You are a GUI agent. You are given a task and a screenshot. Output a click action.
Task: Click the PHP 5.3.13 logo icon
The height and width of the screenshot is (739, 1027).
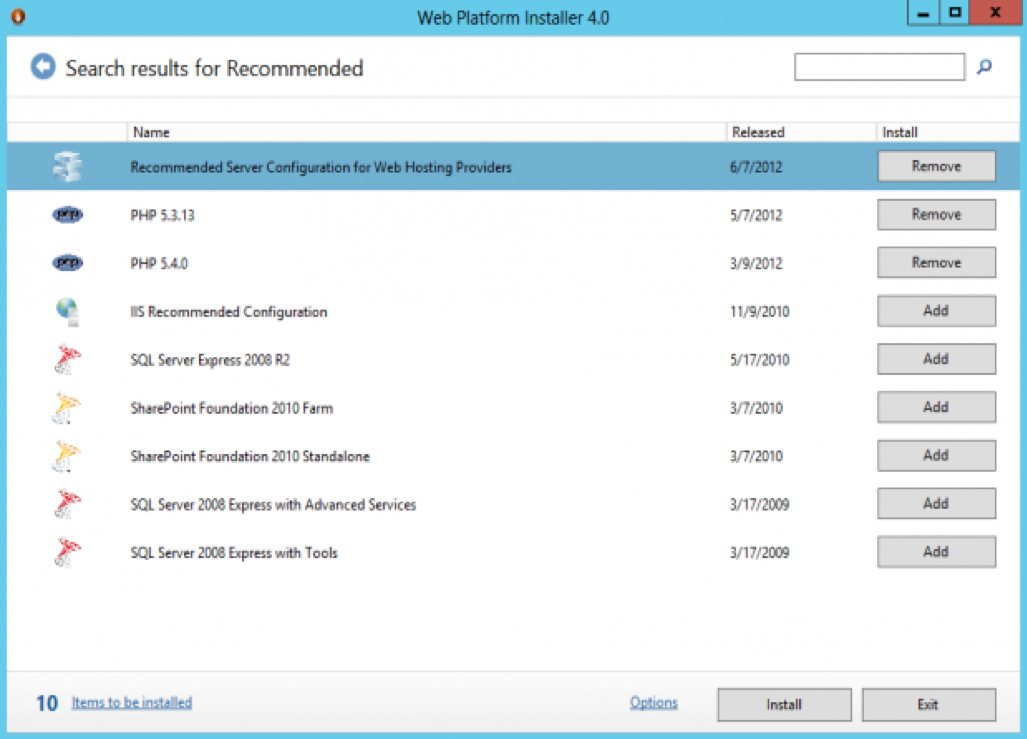[67, 214]
